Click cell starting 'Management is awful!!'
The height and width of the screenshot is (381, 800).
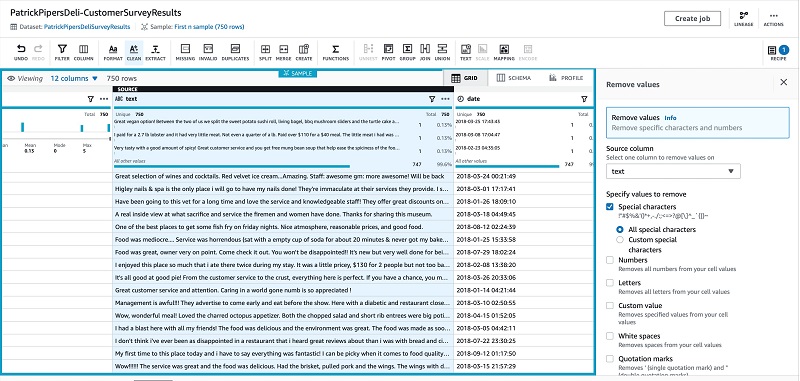tap(283, 303)
